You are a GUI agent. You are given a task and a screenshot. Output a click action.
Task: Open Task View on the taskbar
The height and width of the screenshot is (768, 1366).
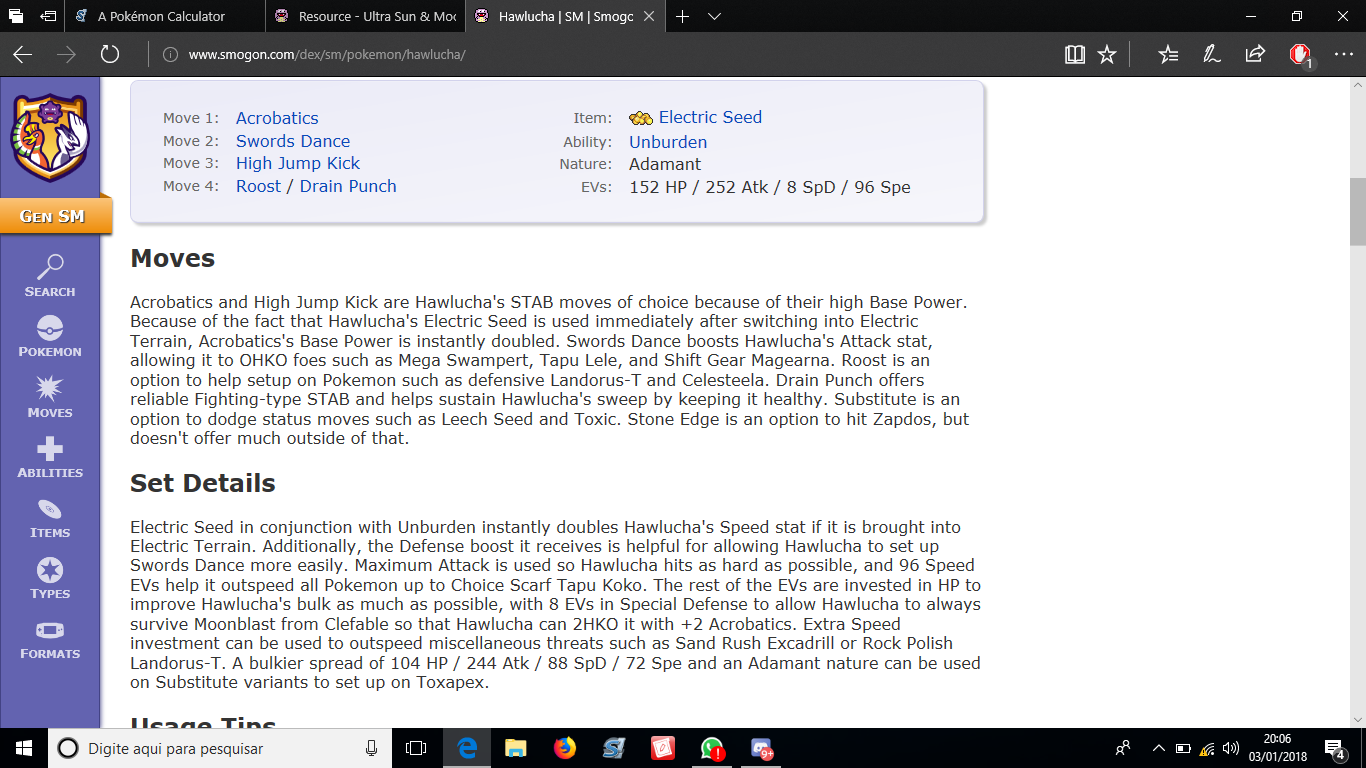click(416, 748)
